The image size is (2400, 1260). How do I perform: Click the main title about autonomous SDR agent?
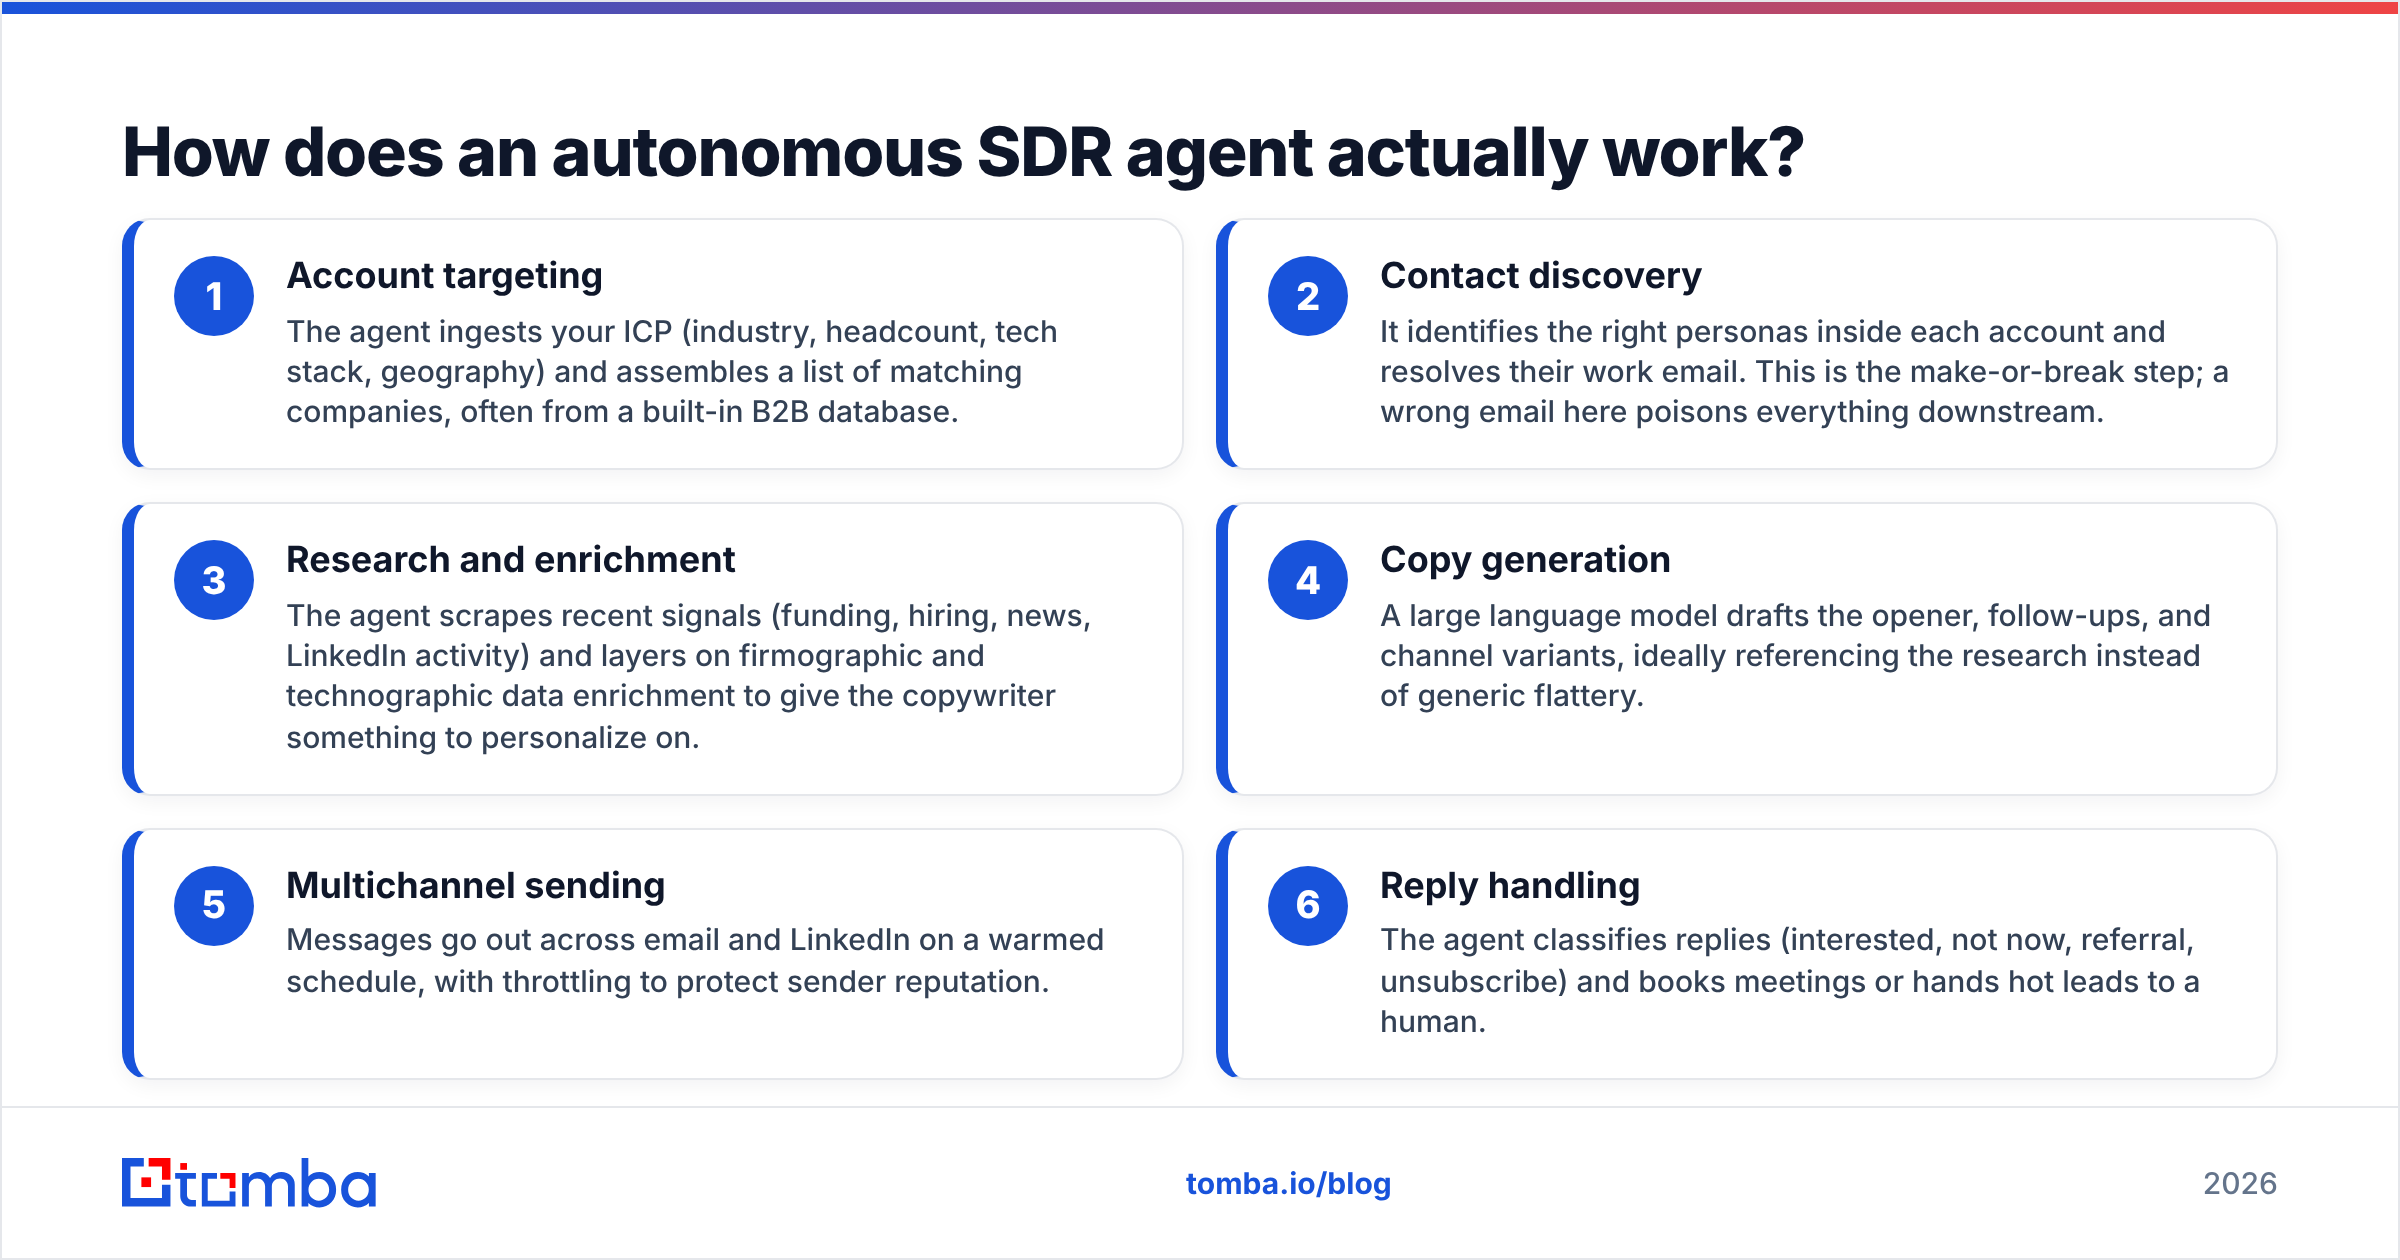coord(962,153)
